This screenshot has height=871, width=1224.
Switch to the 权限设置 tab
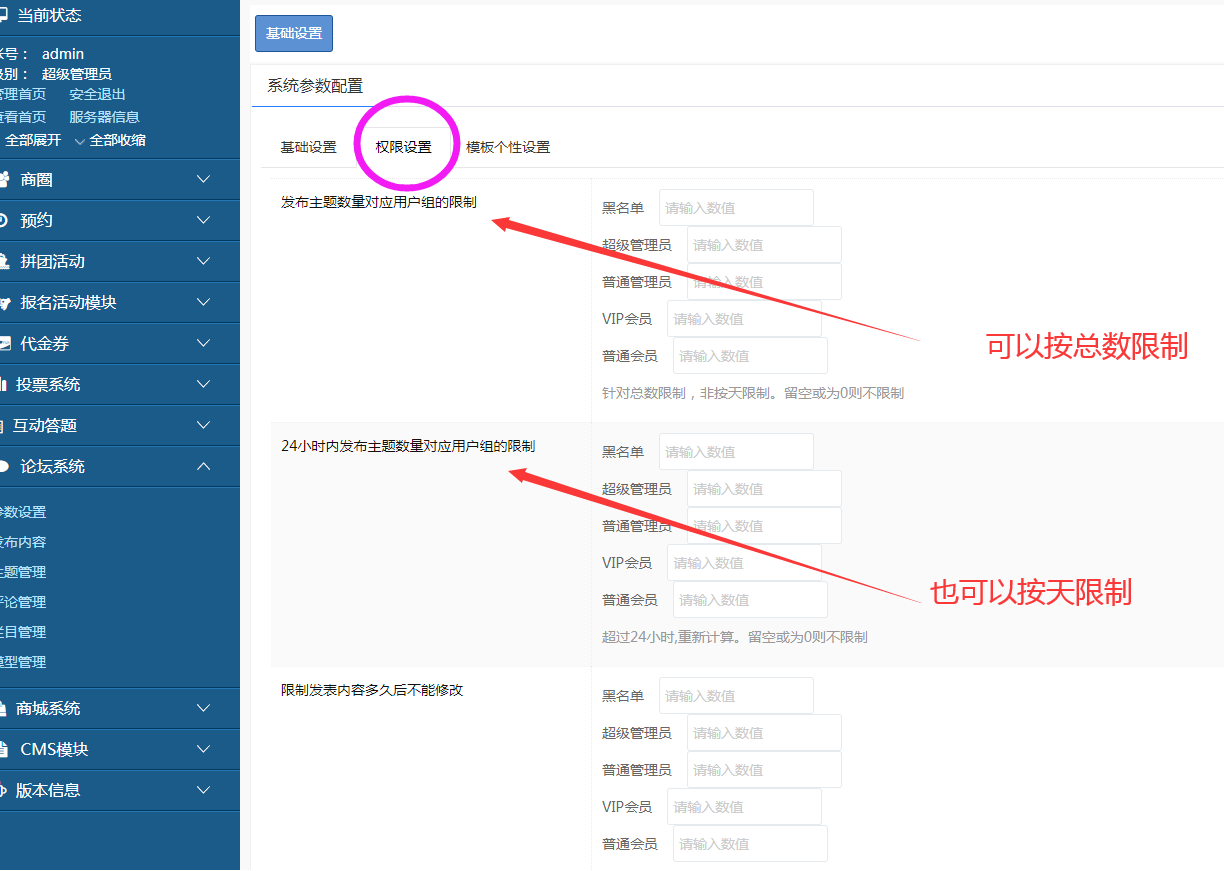coord(403,148)
